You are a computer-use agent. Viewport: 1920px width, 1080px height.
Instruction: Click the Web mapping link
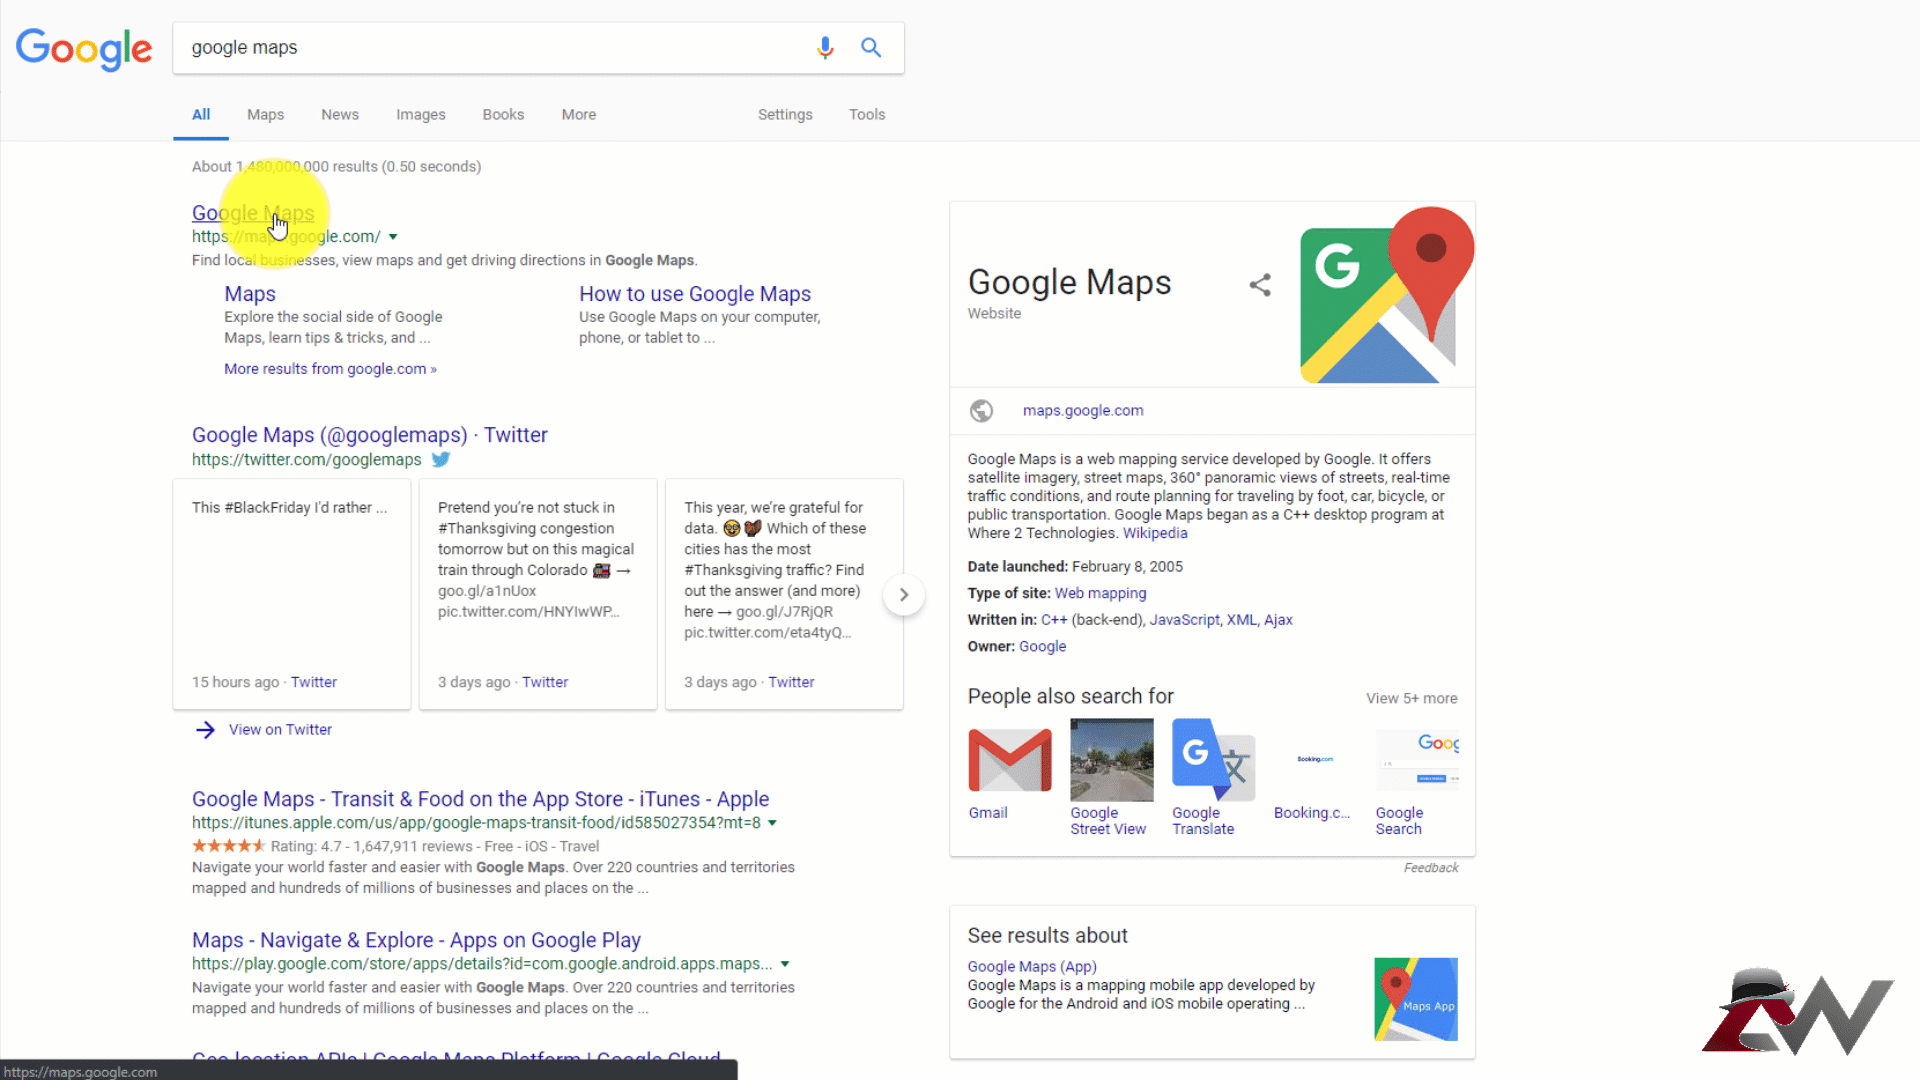1100,593
